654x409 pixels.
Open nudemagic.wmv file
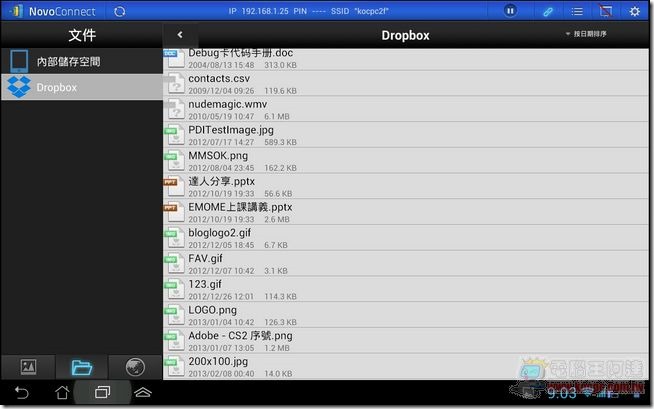coord(406,110)
